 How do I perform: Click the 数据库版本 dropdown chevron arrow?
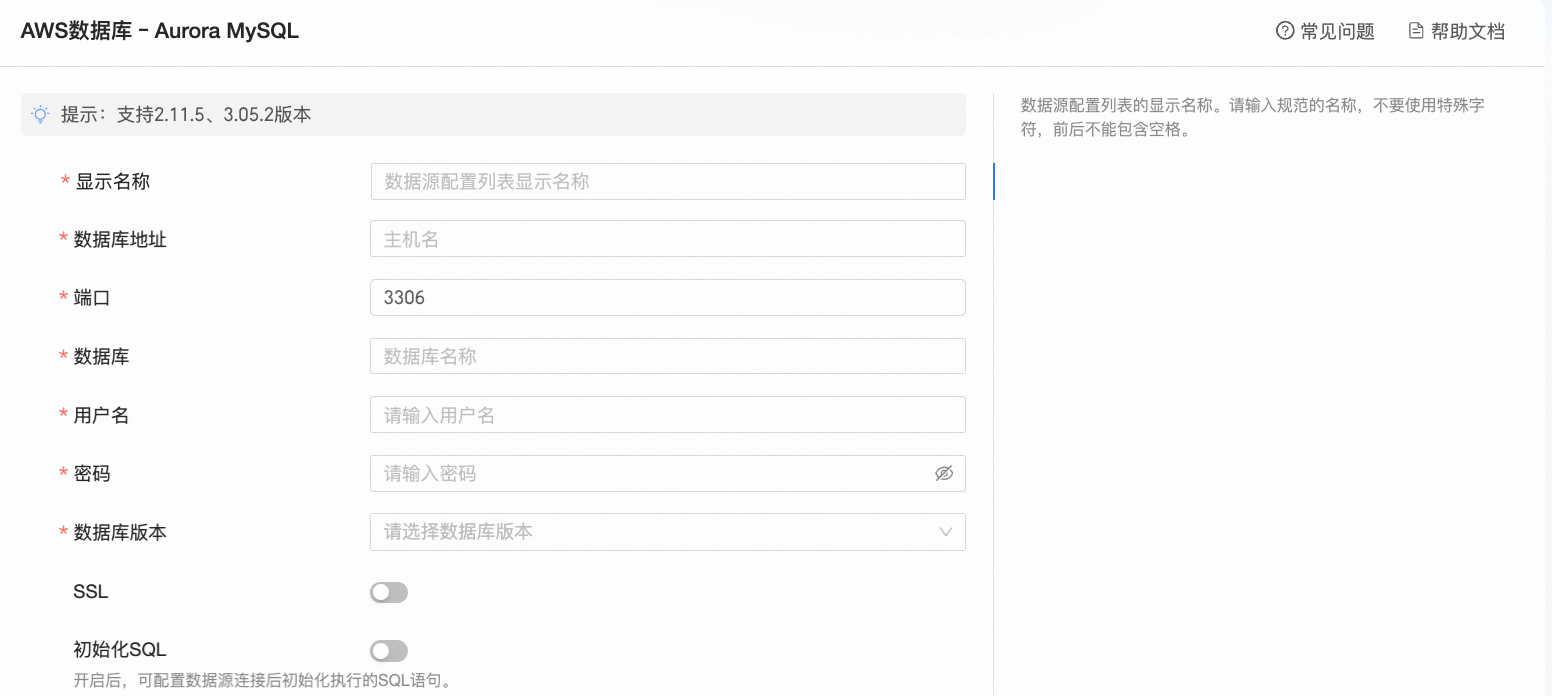pos(946,532)
